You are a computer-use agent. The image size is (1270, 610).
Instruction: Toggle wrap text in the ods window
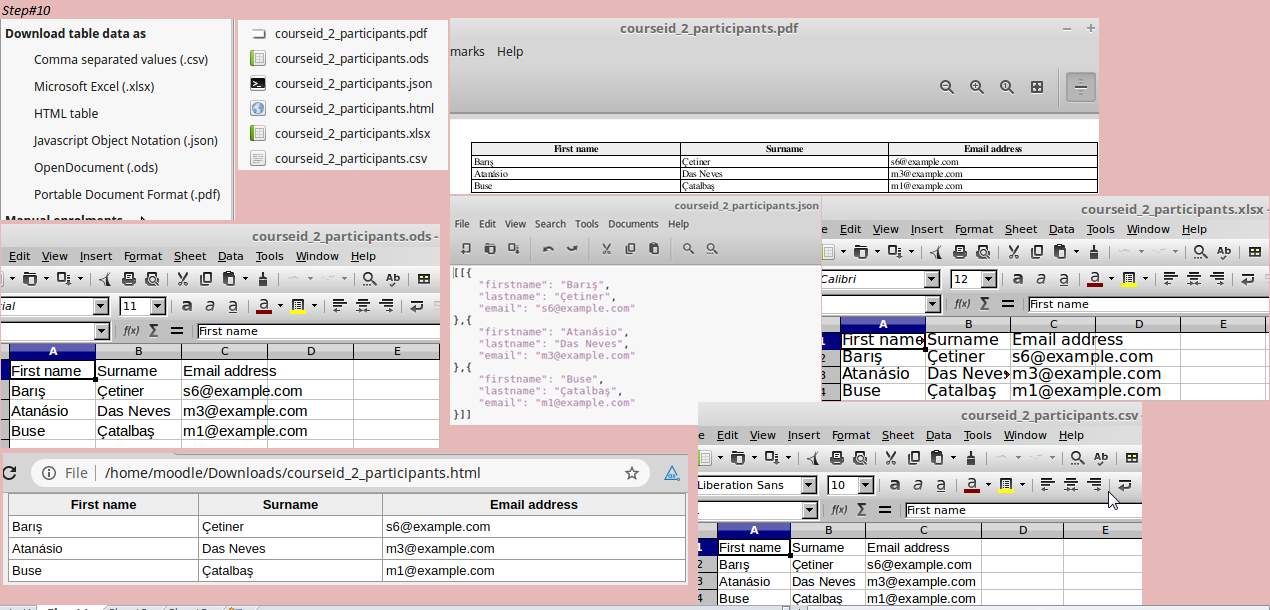click(417, 306)
